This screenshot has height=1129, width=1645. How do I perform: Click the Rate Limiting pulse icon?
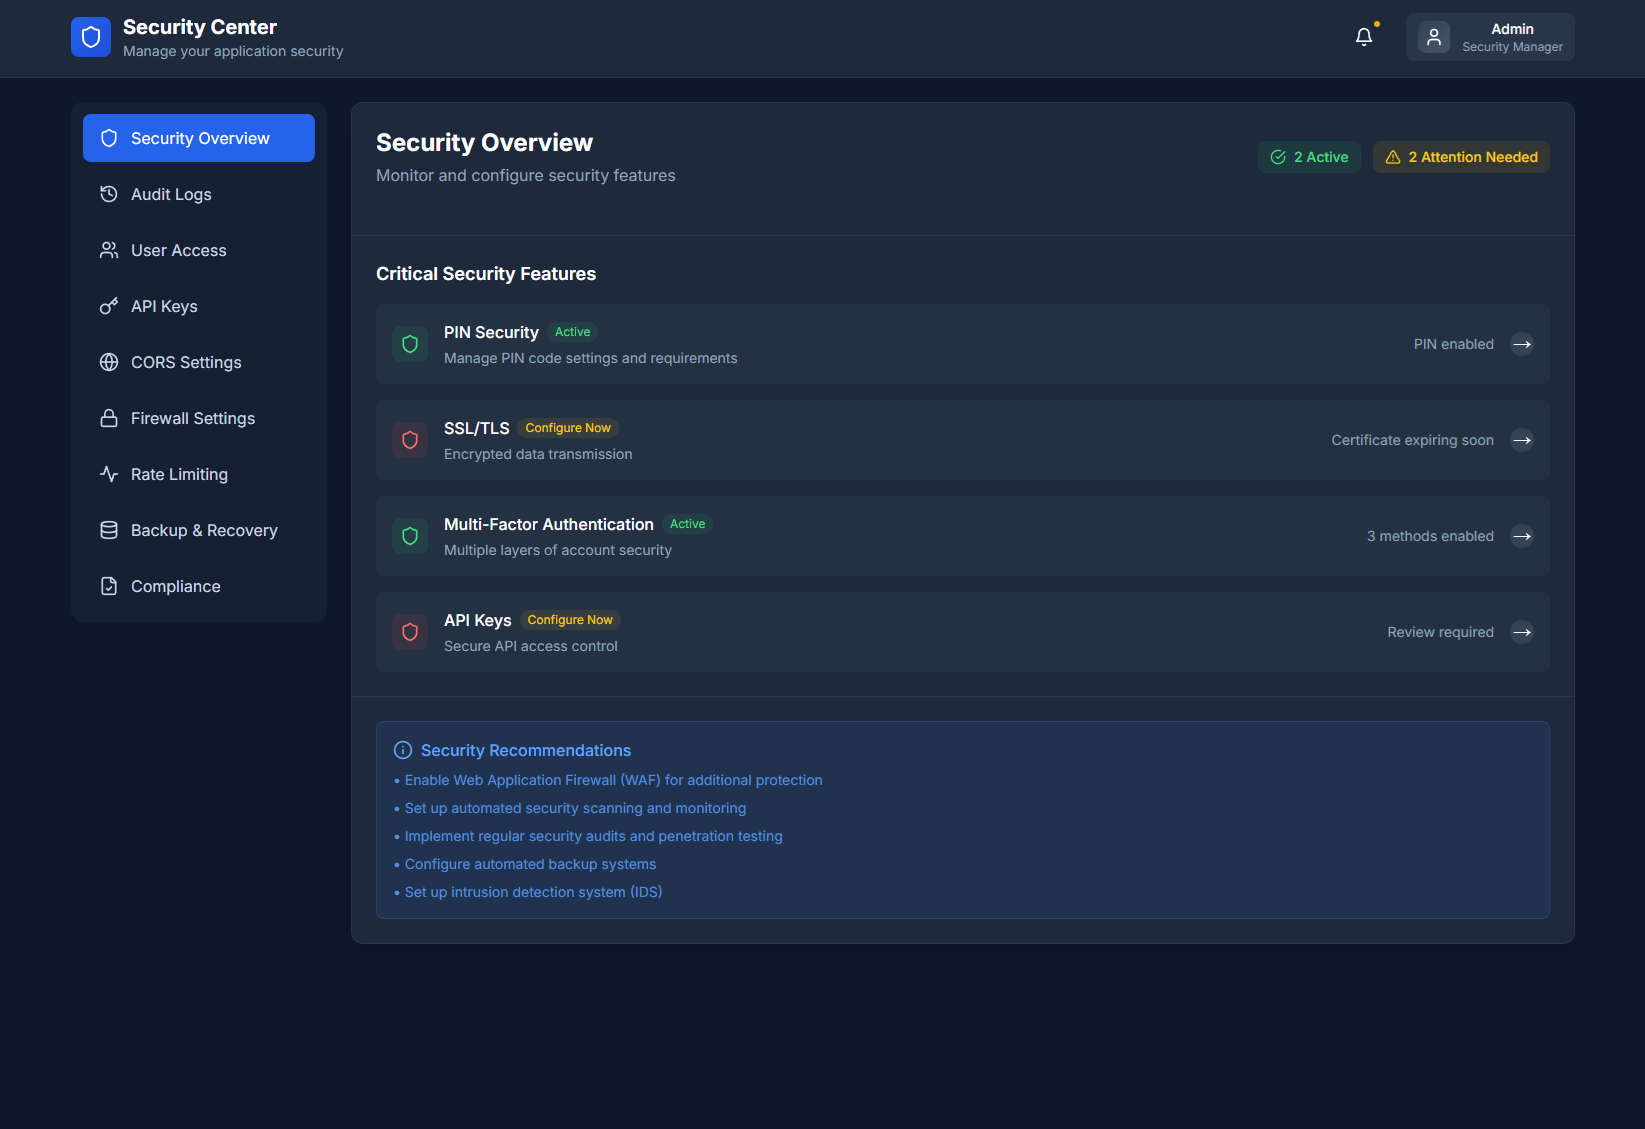pos(108,474)
